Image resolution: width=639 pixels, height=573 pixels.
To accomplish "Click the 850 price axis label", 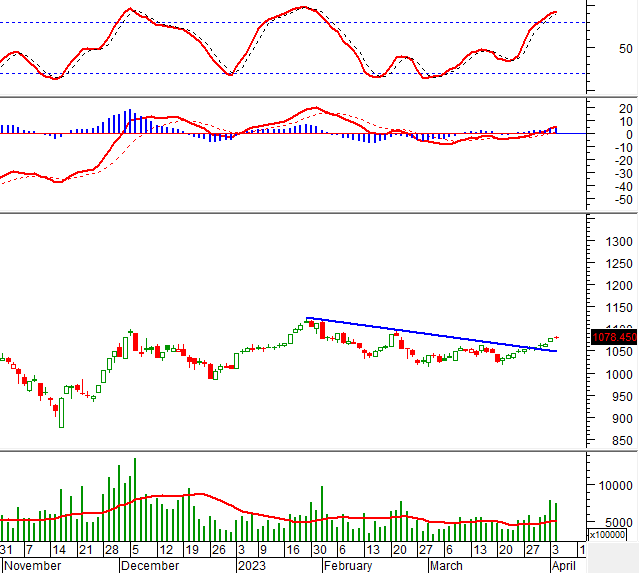I will point(624,441).
